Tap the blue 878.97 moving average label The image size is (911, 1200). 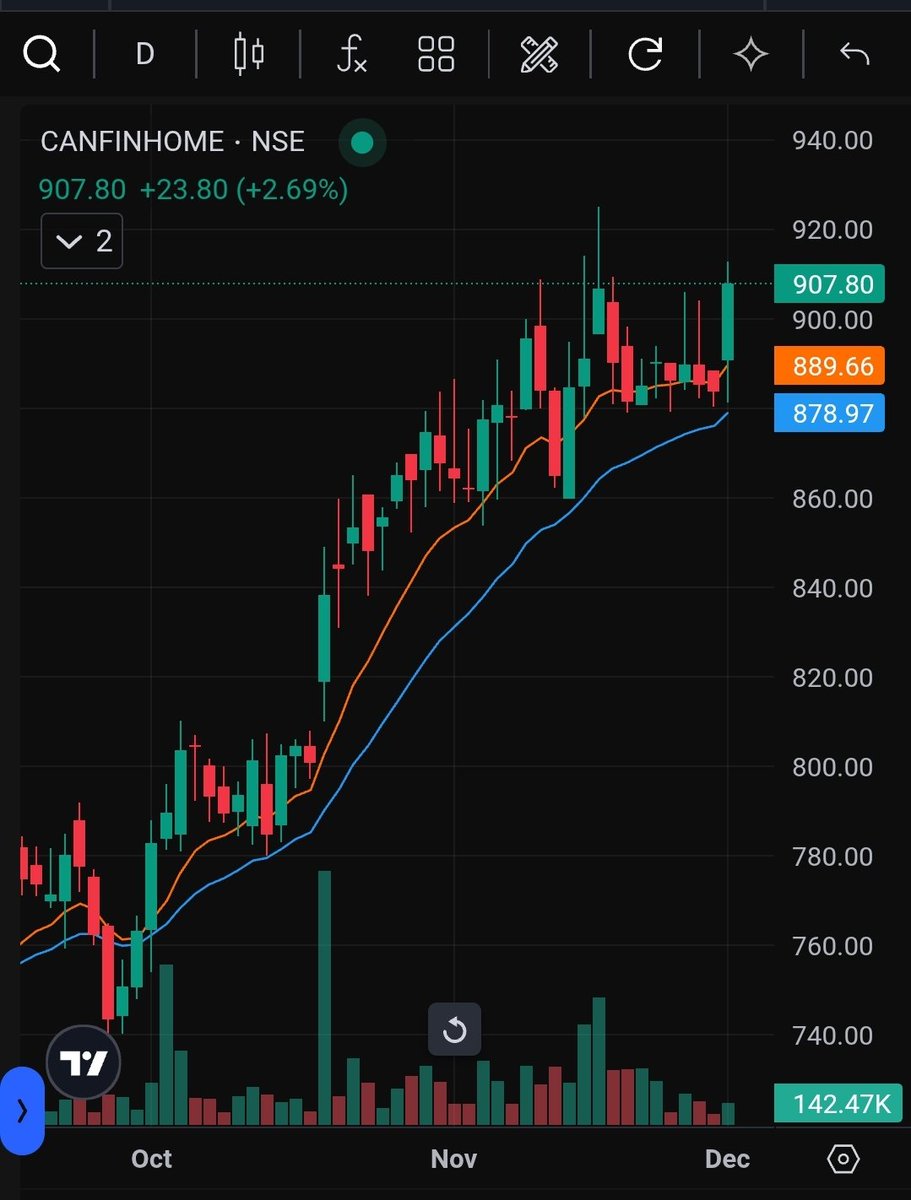coord(830,412)
